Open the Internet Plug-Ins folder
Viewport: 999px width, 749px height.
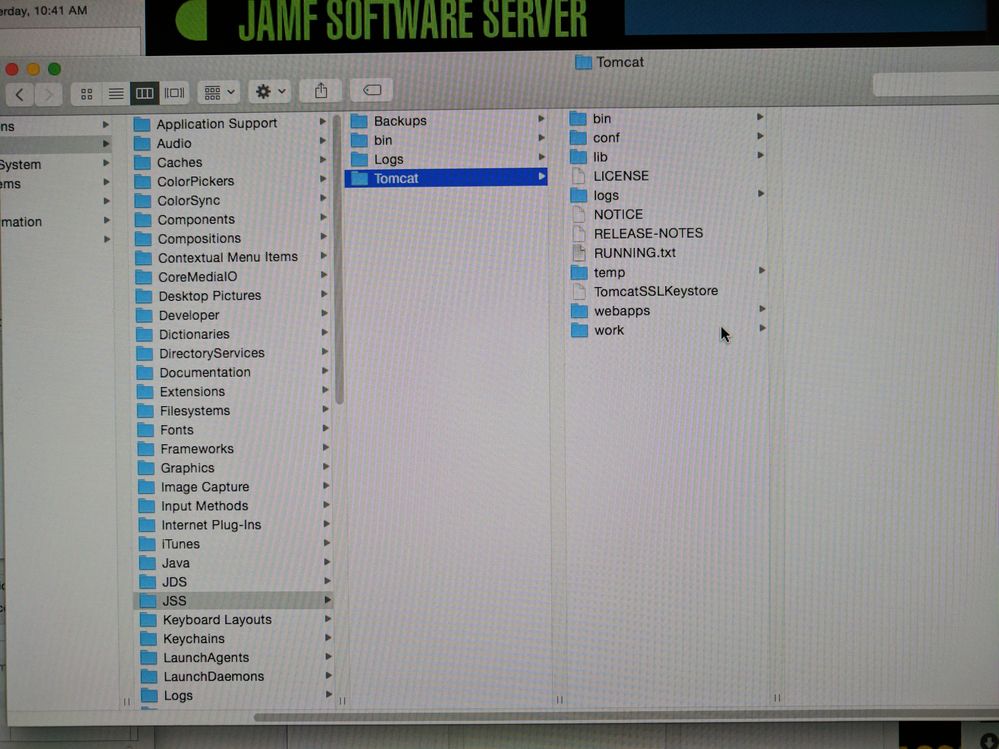coord(211,525)
